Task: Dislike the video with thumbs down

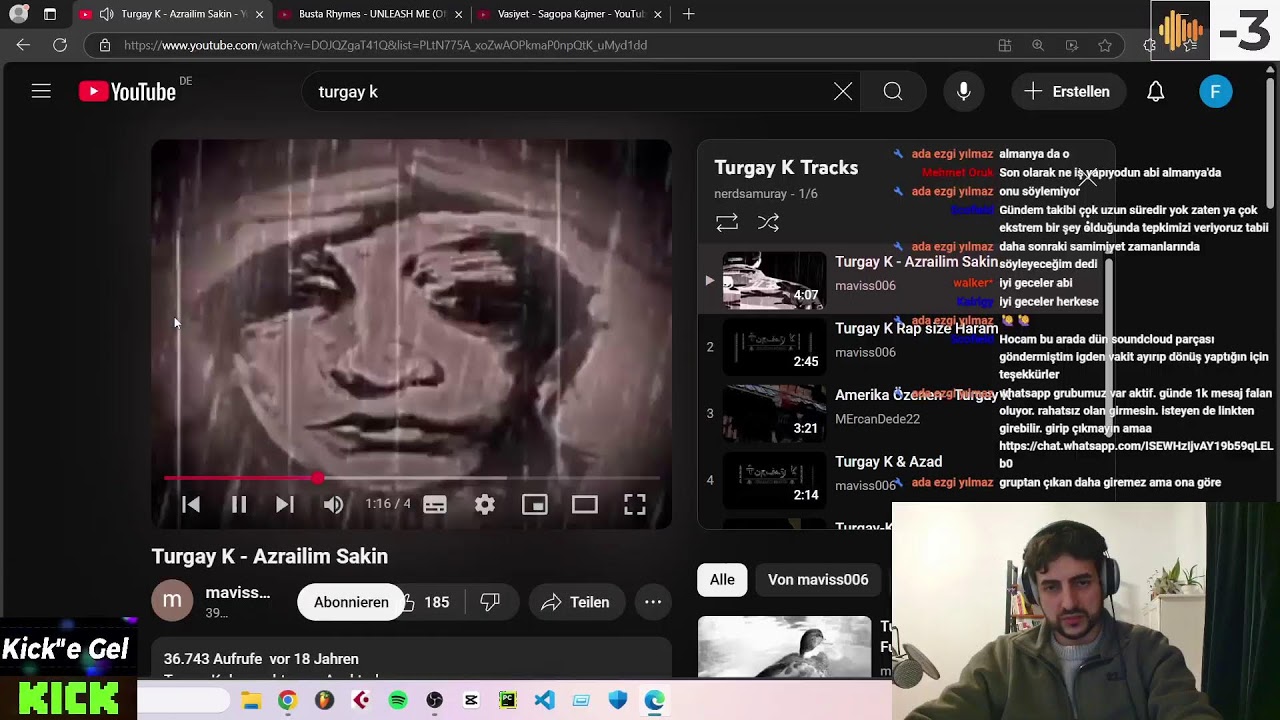Action: 490,602
